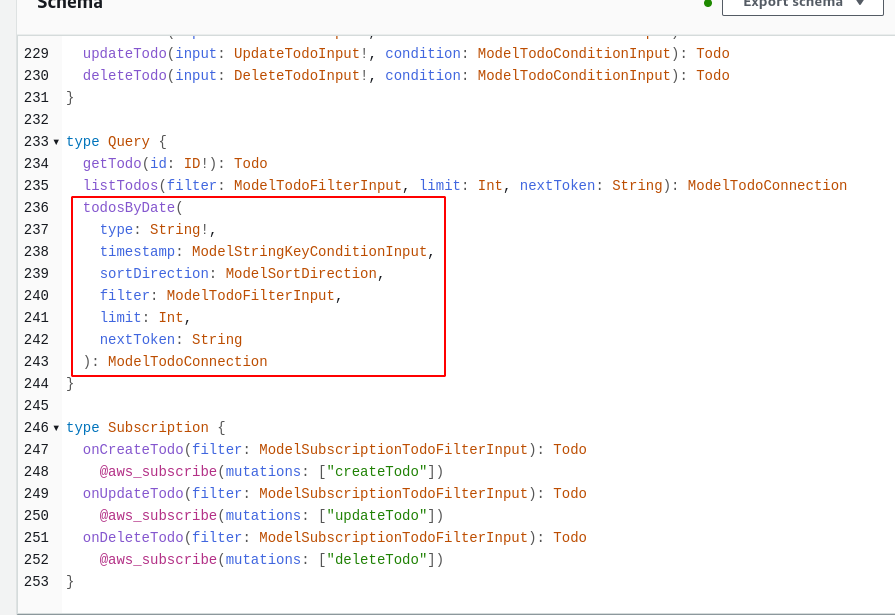Click the Schema heading text
Image resolution: width=895 pixels, height=615 pixels.
tap(70, 4)
